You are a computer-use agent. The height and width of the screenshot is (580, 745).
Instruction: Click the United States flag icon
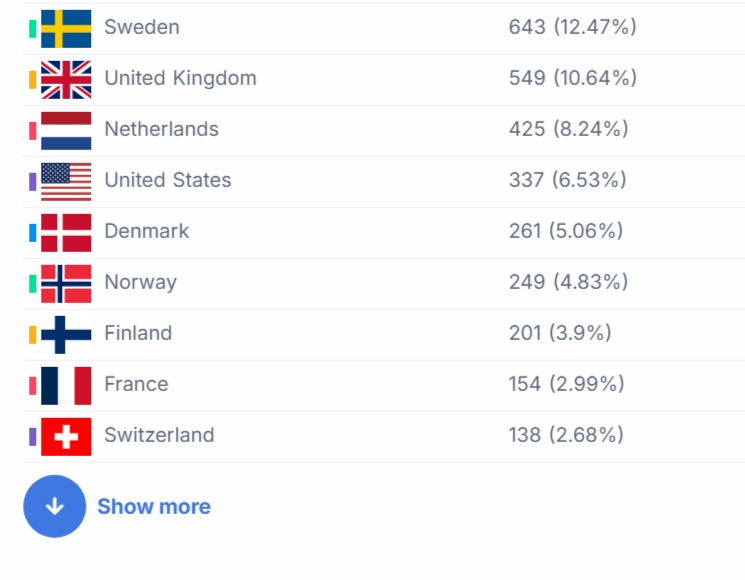click(x=66, y=181)
